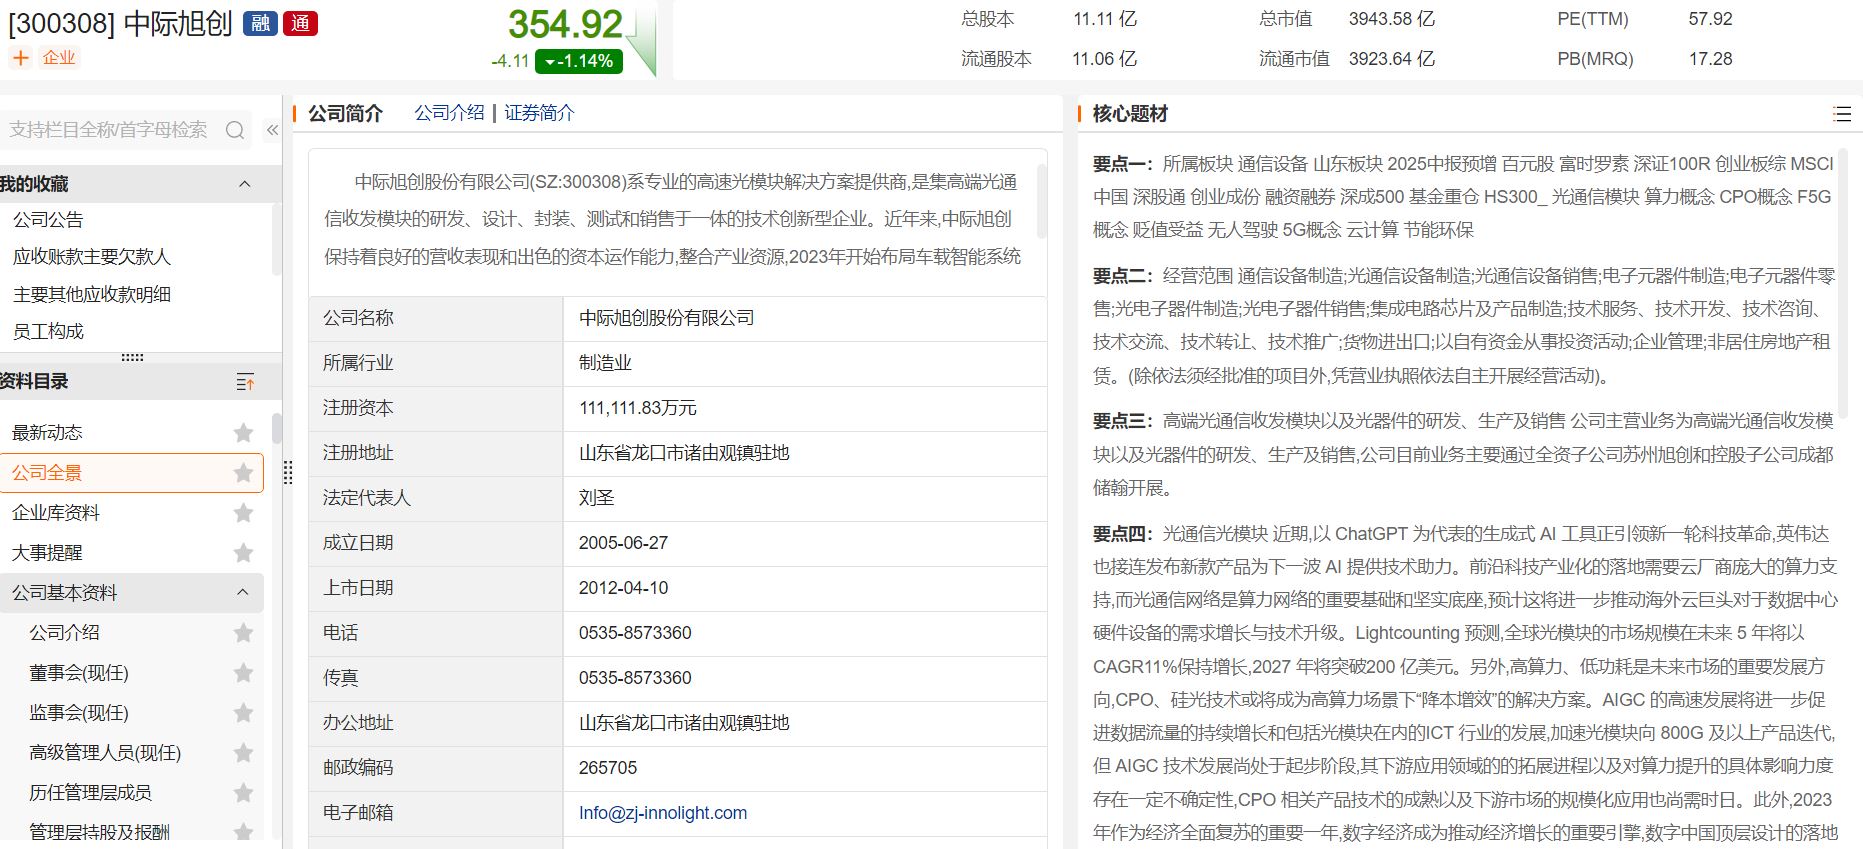Star the 董事会(现任) entry
Image resolution: width=1863 pixels, height=849 pixels.
(x=243, y=673)
